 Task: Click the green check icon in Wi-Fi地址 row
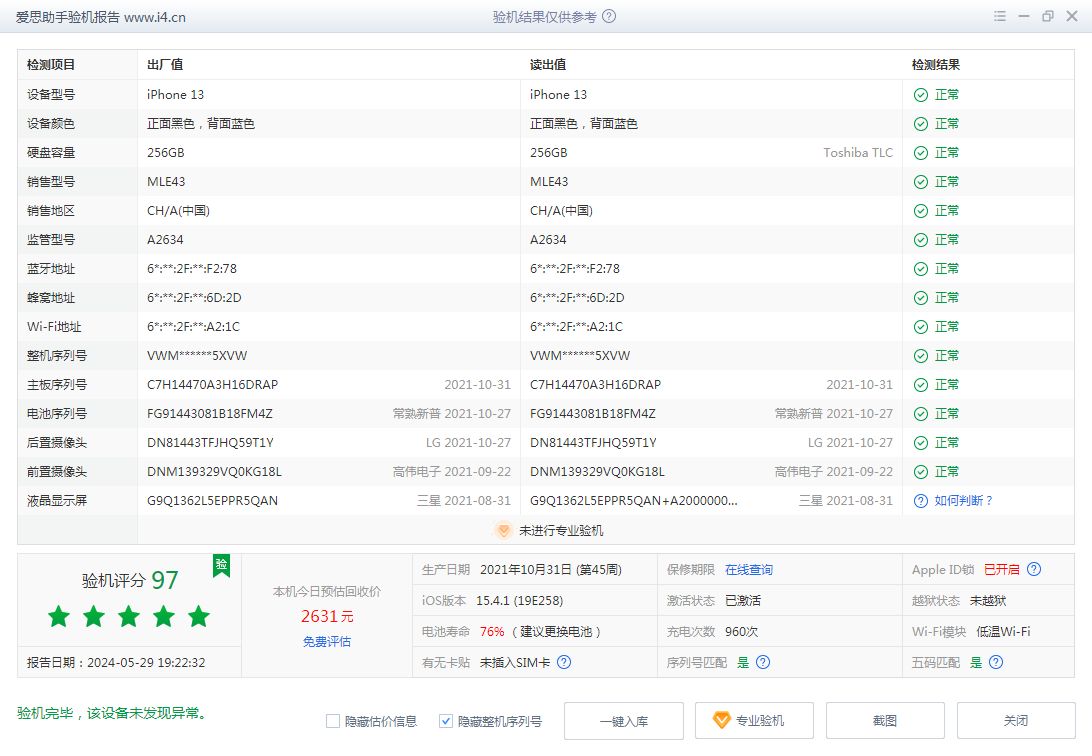pyautogui.click(x=921, y=326)
